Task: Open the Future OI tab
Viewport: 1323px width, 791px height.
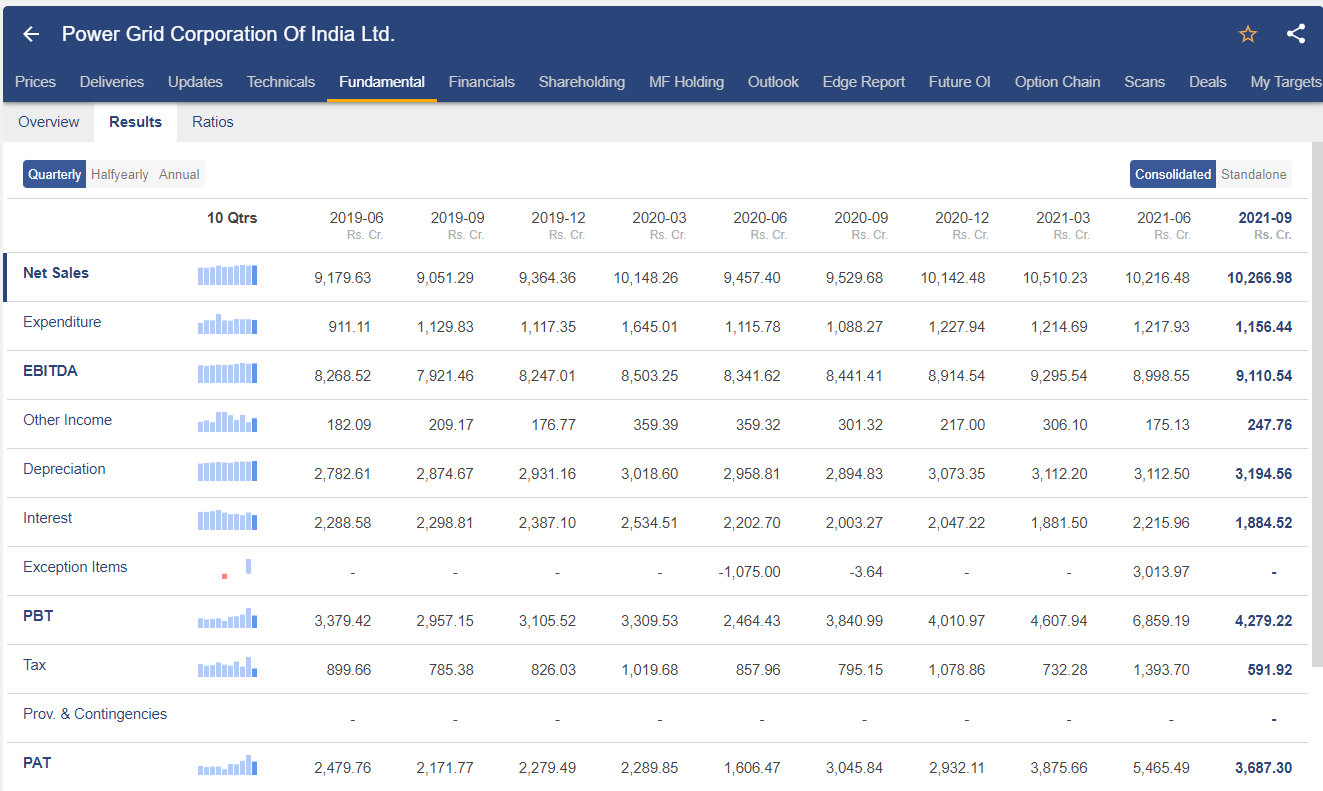Action: pyautogui.click(x=960, y=82)
